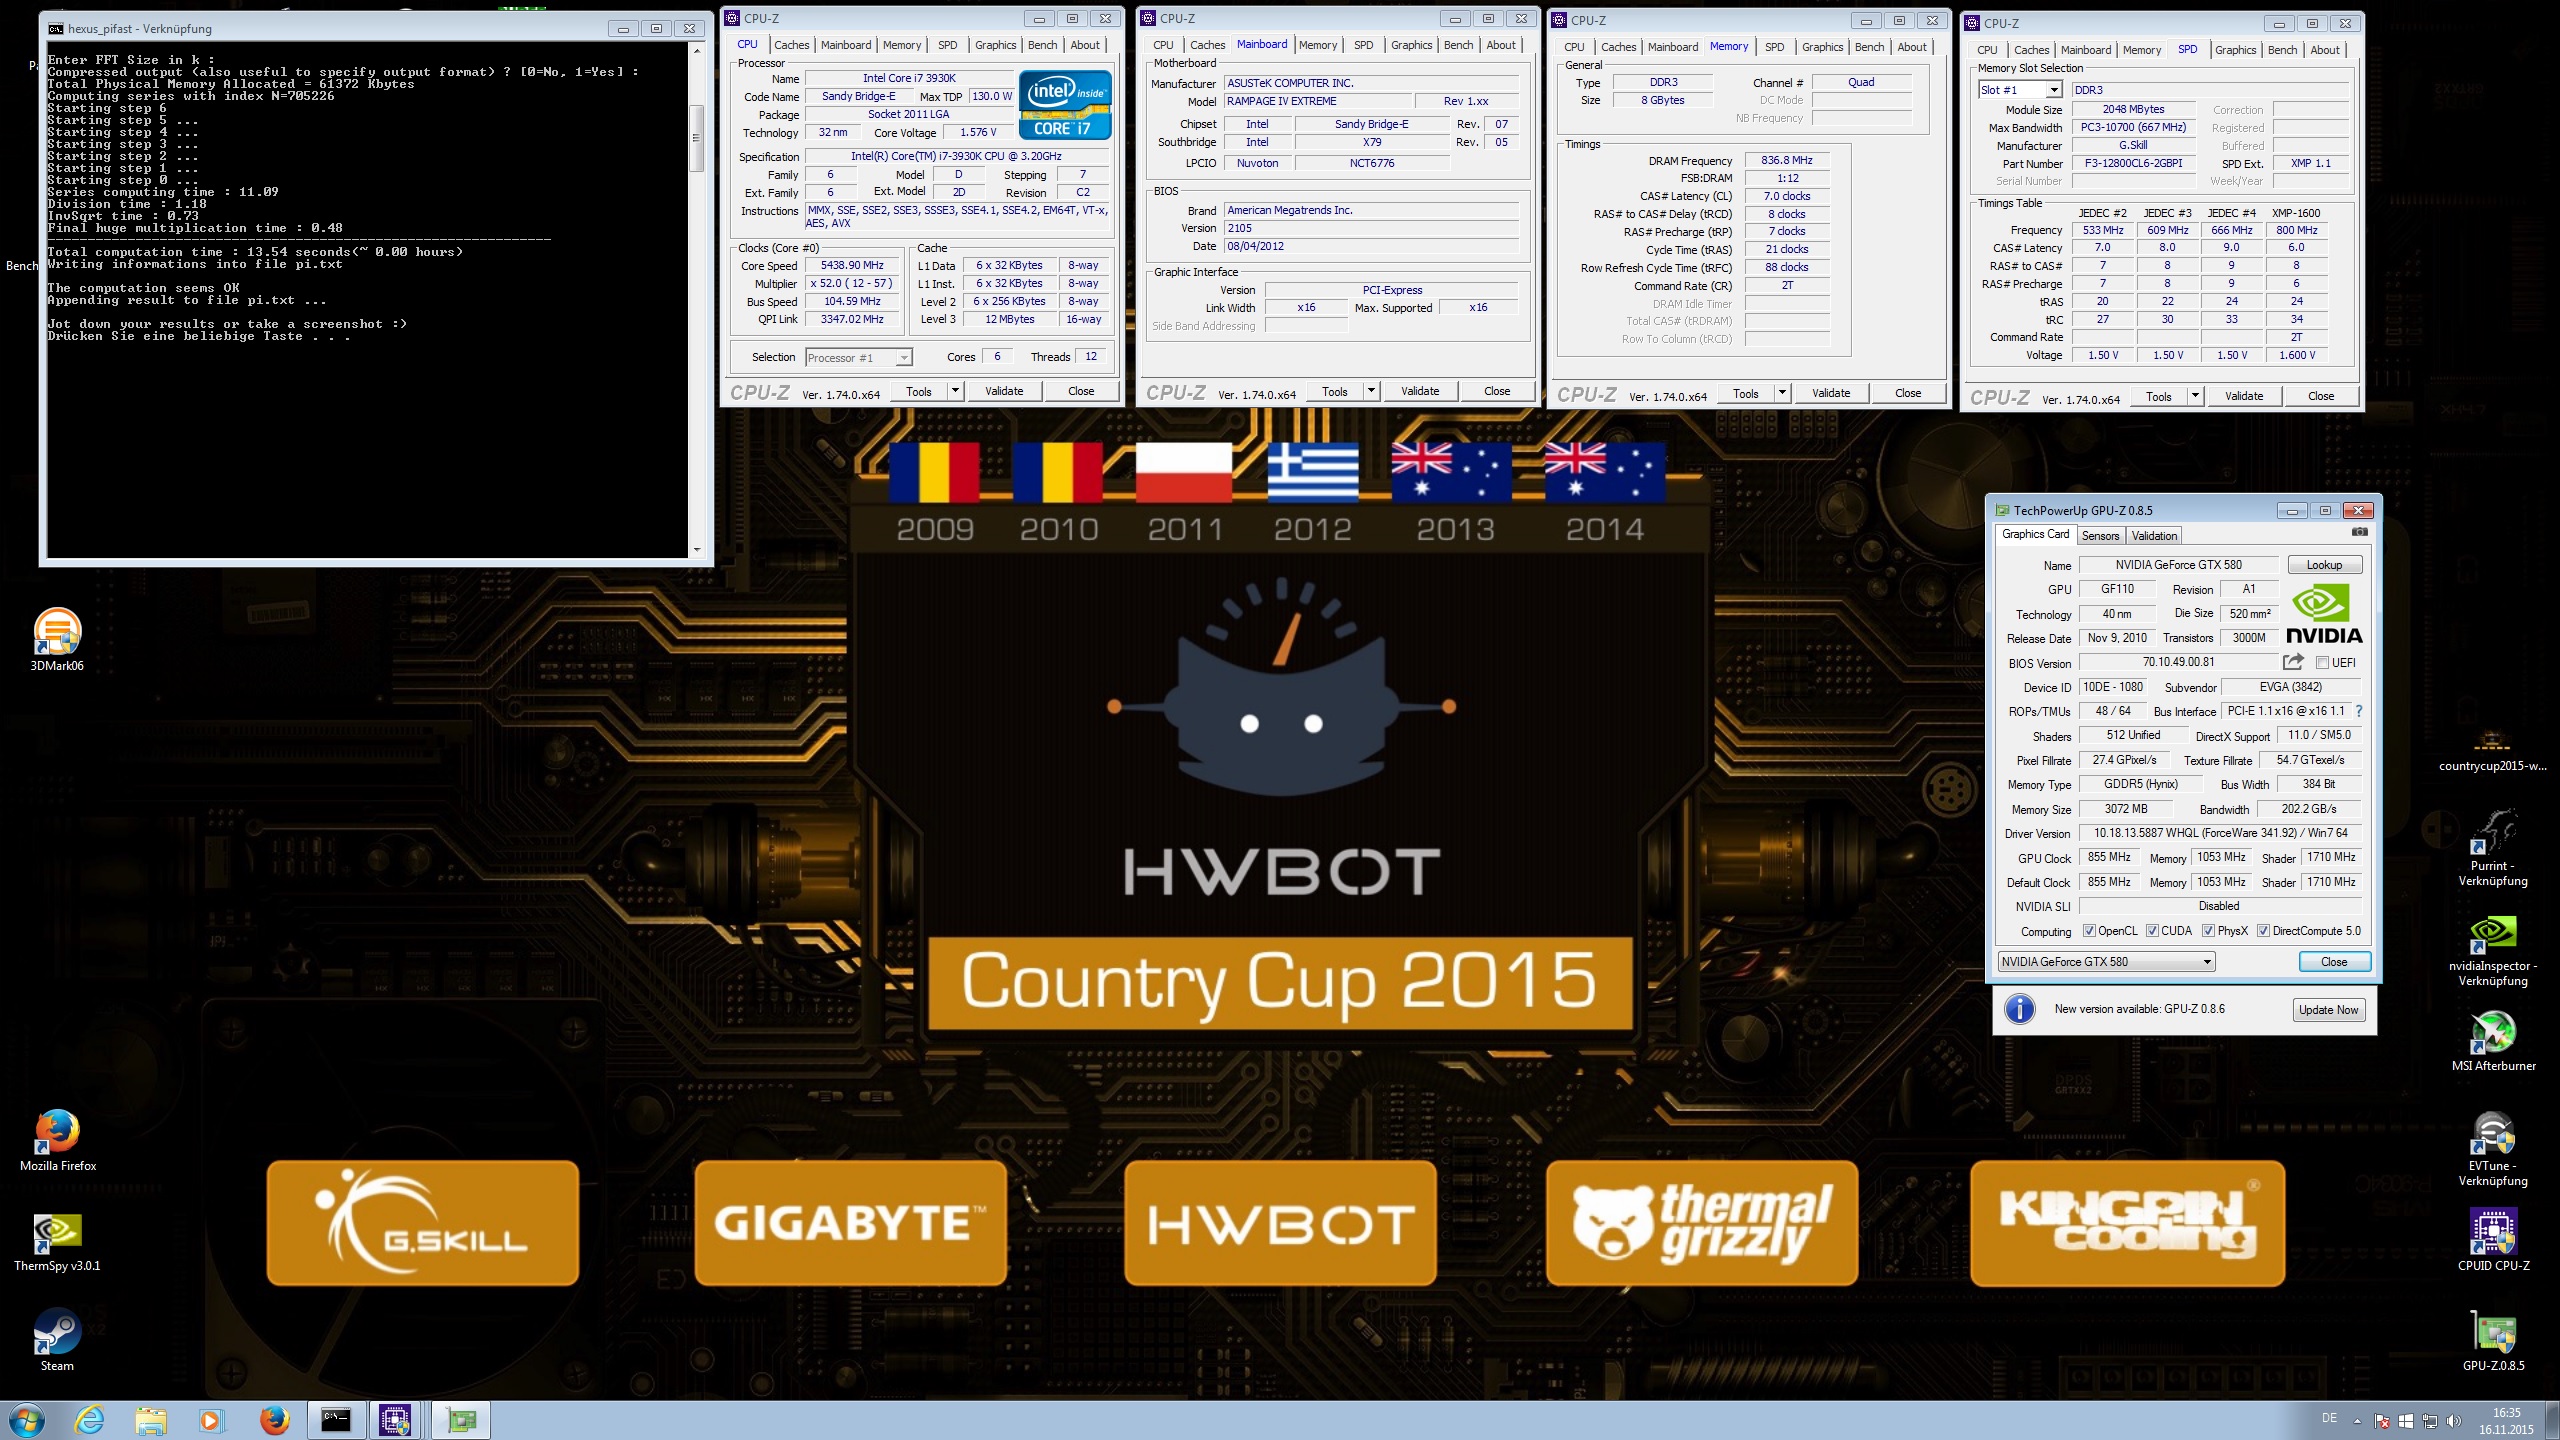Click the DE language indicator in the taskbar
Image resolution: width=2560 pixels, height=1440 pixels.
click(2329, 1419)
